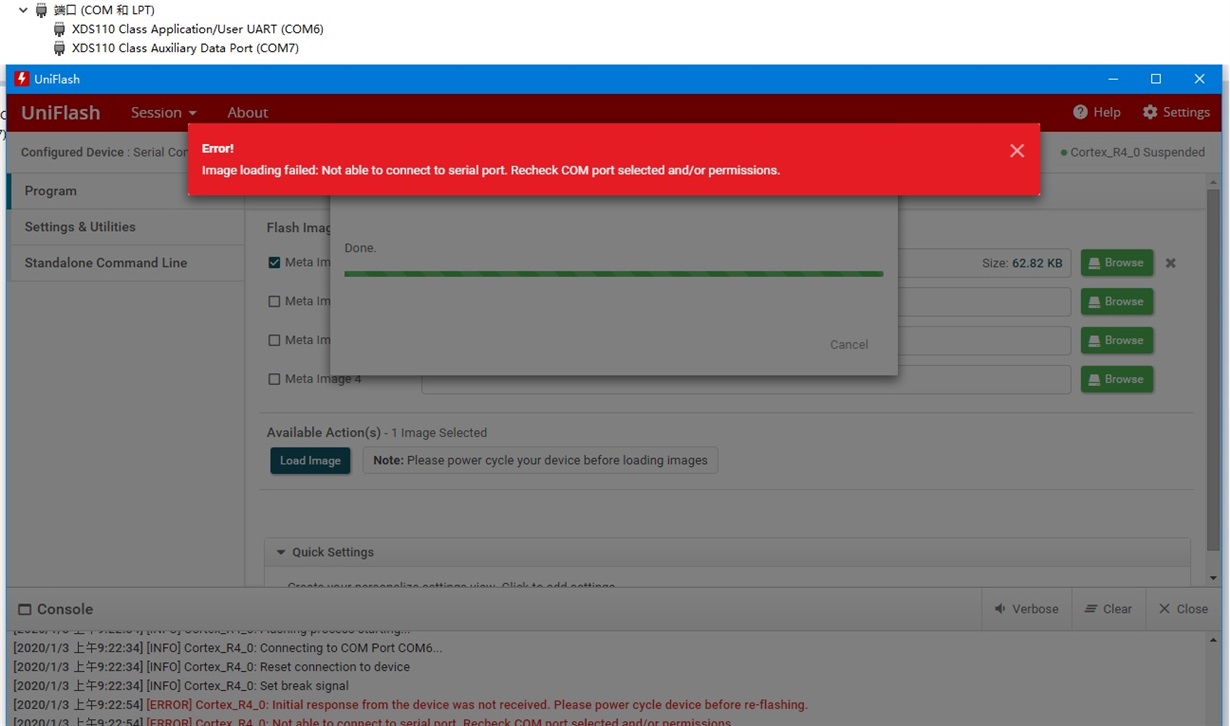Close the Console panel

click(x=1183, y=609)
